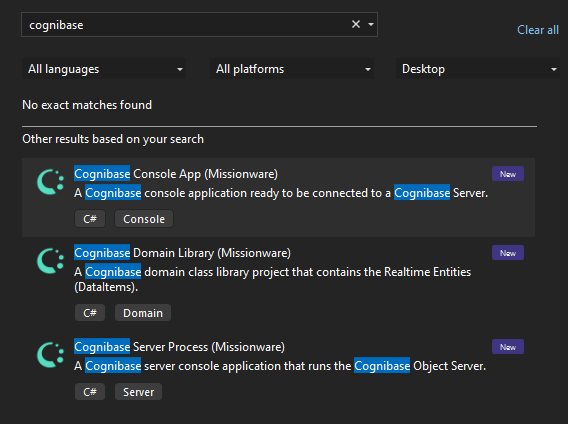
Task: Click the Cognibase Console App template icon
Action: 50,182
